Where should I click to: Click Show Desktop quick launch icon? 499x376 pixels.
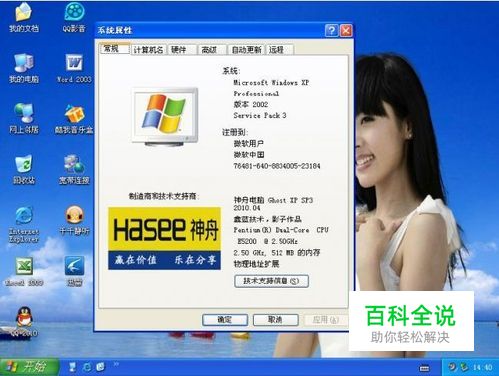[x=72, y=367]
